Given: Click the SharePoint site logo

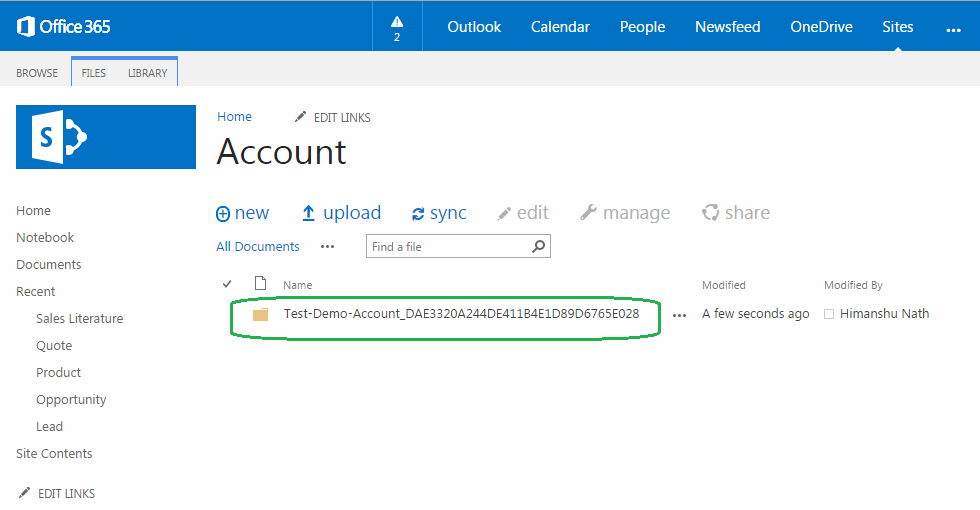Looking at the screenshot, I should 106,137.
